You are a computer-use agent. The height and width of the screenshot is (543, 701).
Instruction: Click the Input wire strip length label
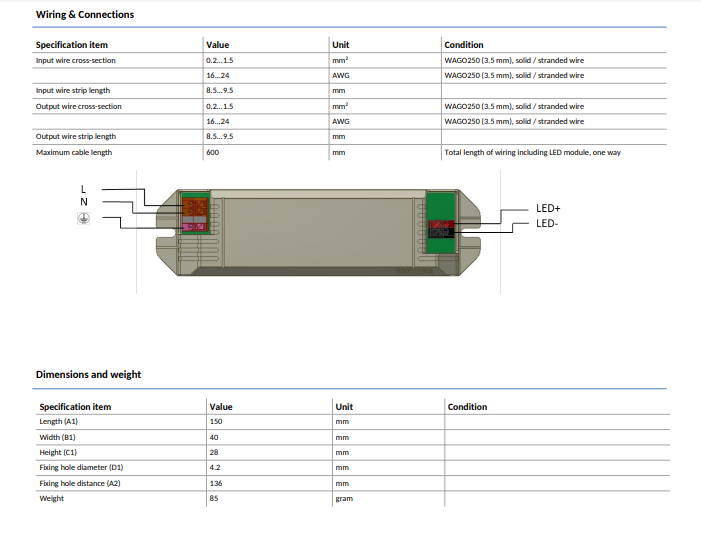[x=73, y=91]
